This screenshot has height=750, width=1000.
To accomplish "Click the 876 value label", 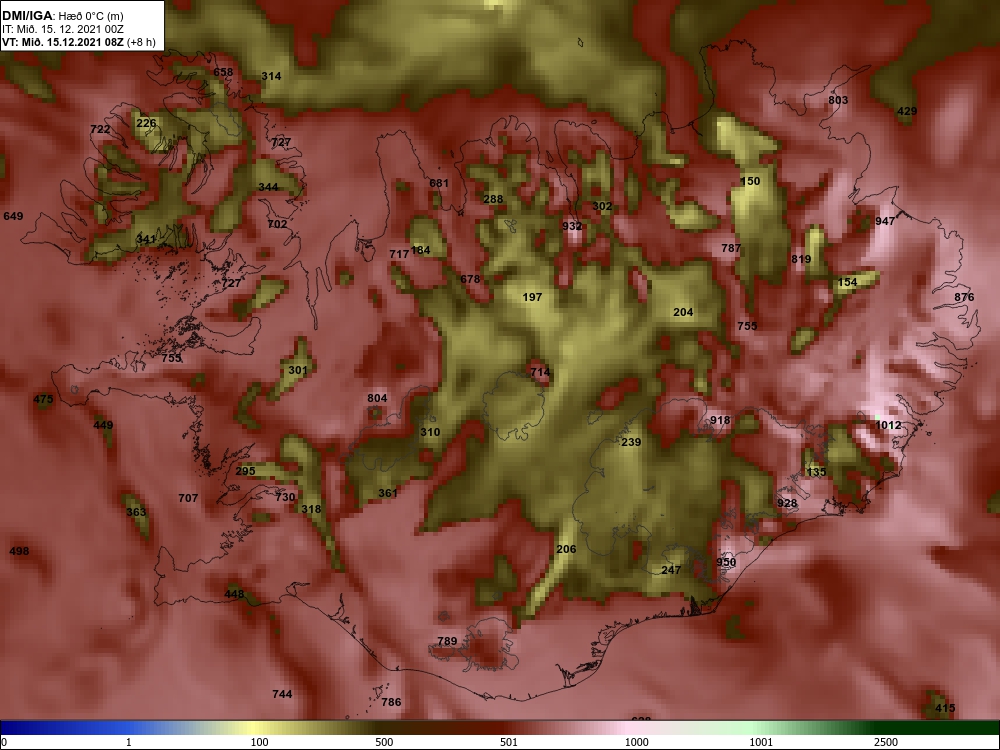I will [x=964, y=297].
